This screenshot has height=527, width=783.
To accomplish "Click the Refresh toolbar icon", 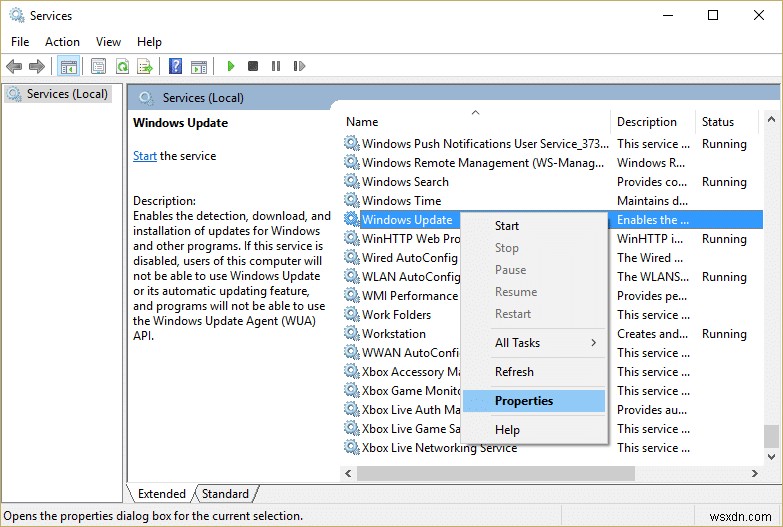I will [122, 66].
